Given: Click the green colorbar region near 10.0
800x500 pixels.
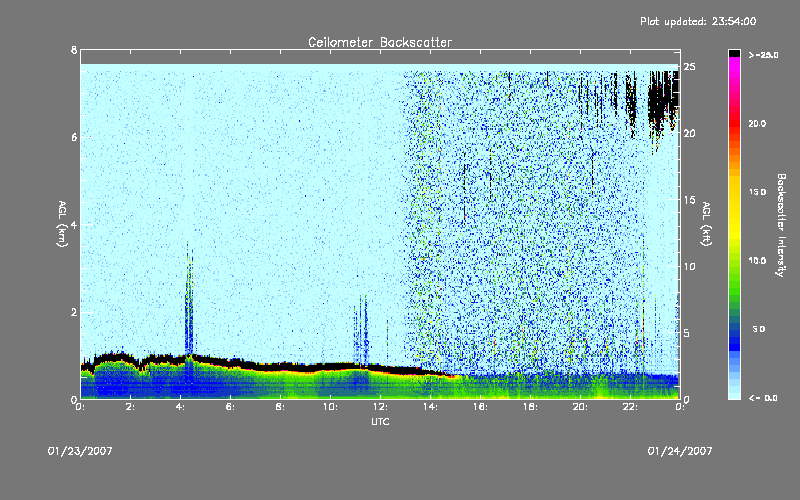Looking at the screenshot, I should coord(734,263).
